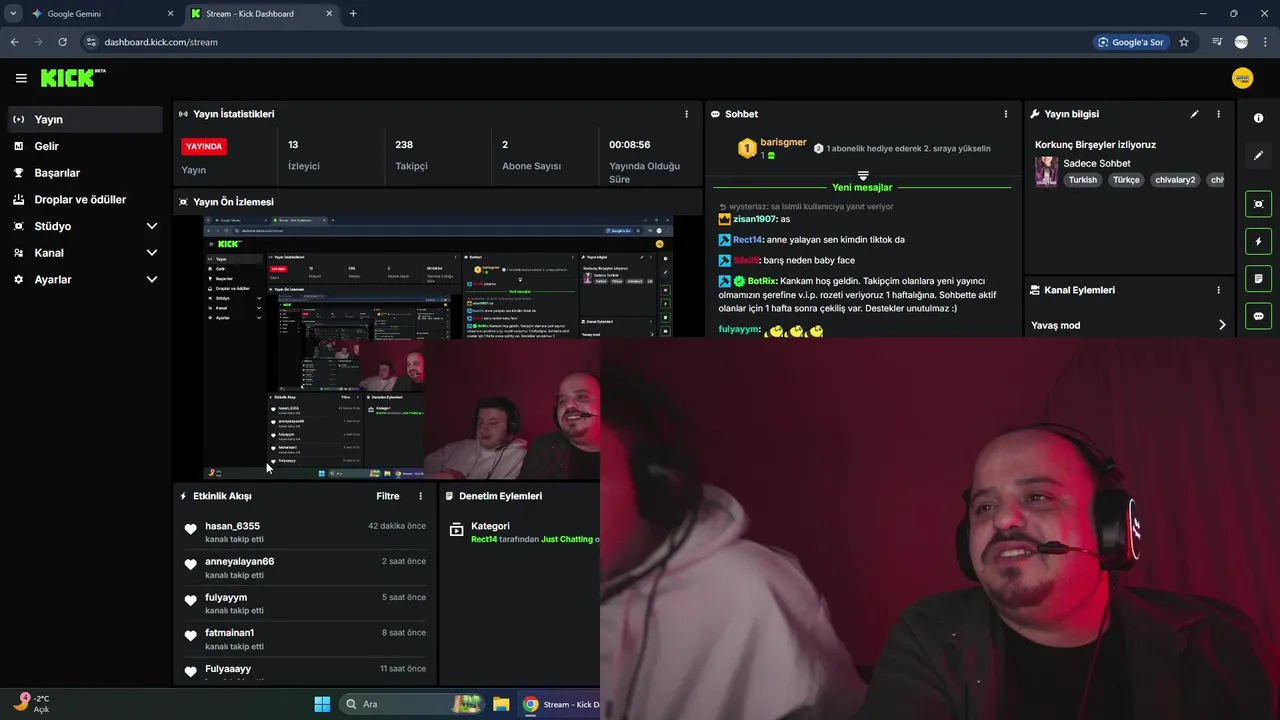Open the weather widget showing -2°C
Screen dimensions: 1280x720
33,703
